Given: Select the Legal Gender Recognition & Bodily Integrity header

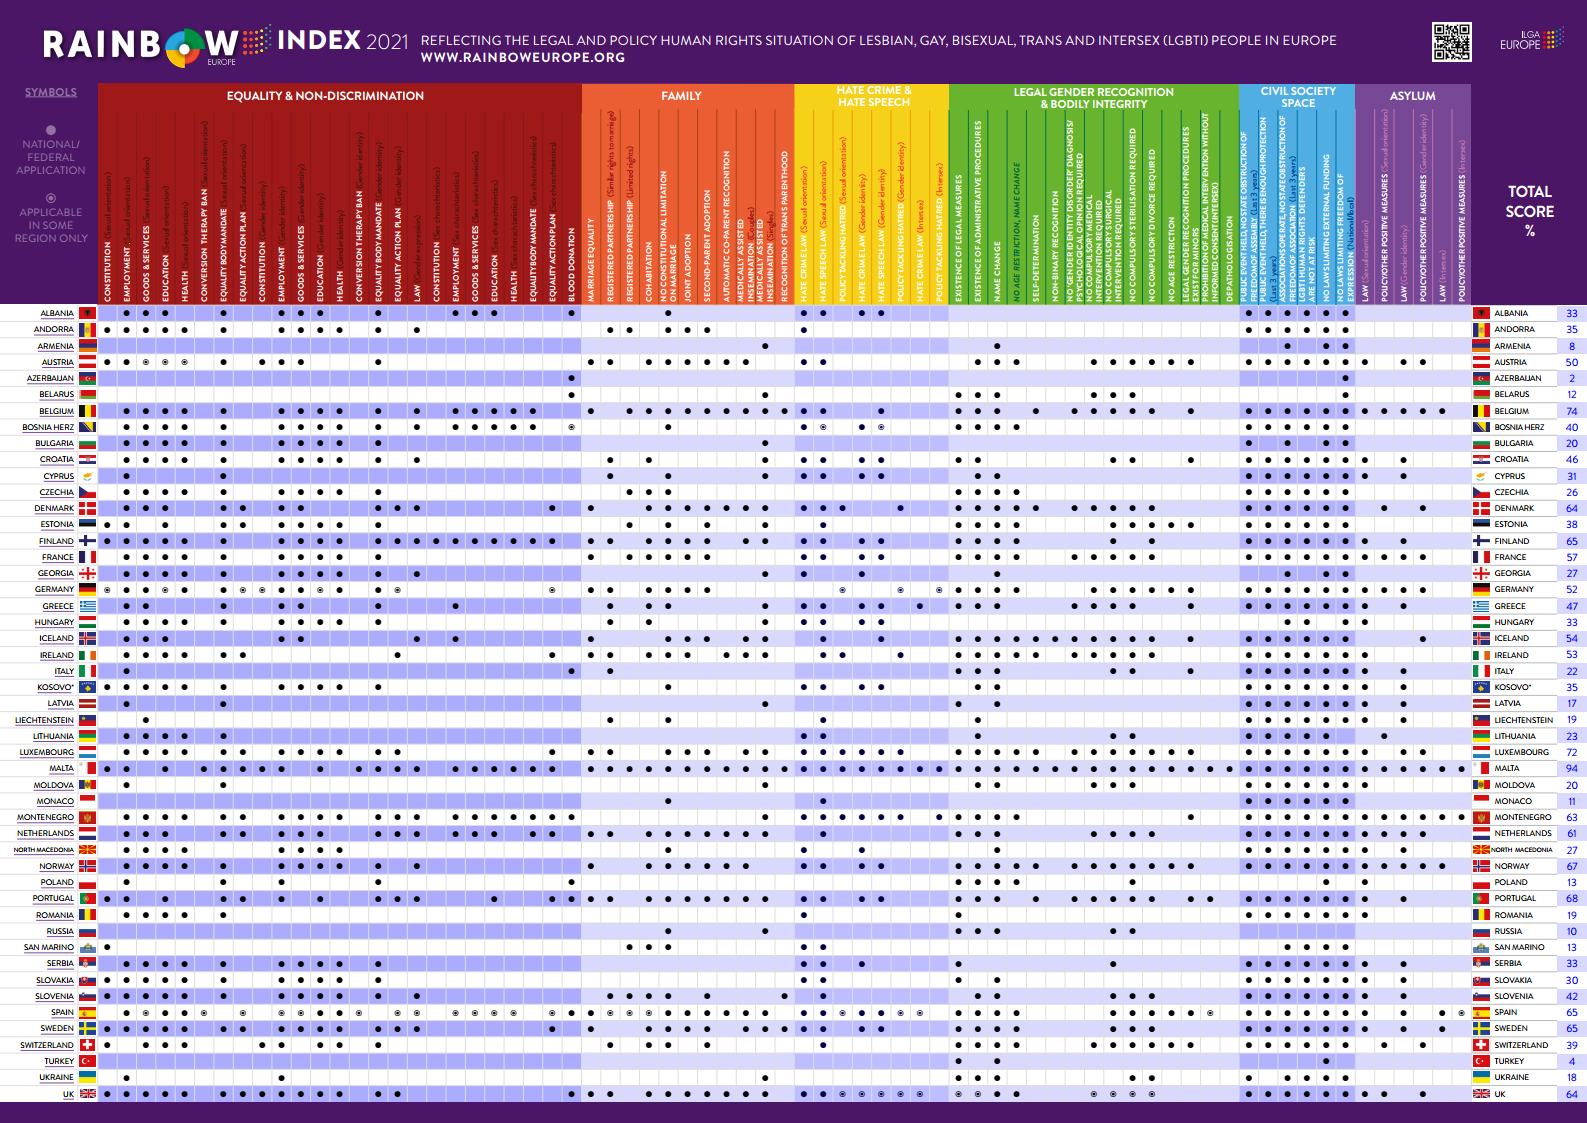Looking at the screenshot, I should (1093, 97).
